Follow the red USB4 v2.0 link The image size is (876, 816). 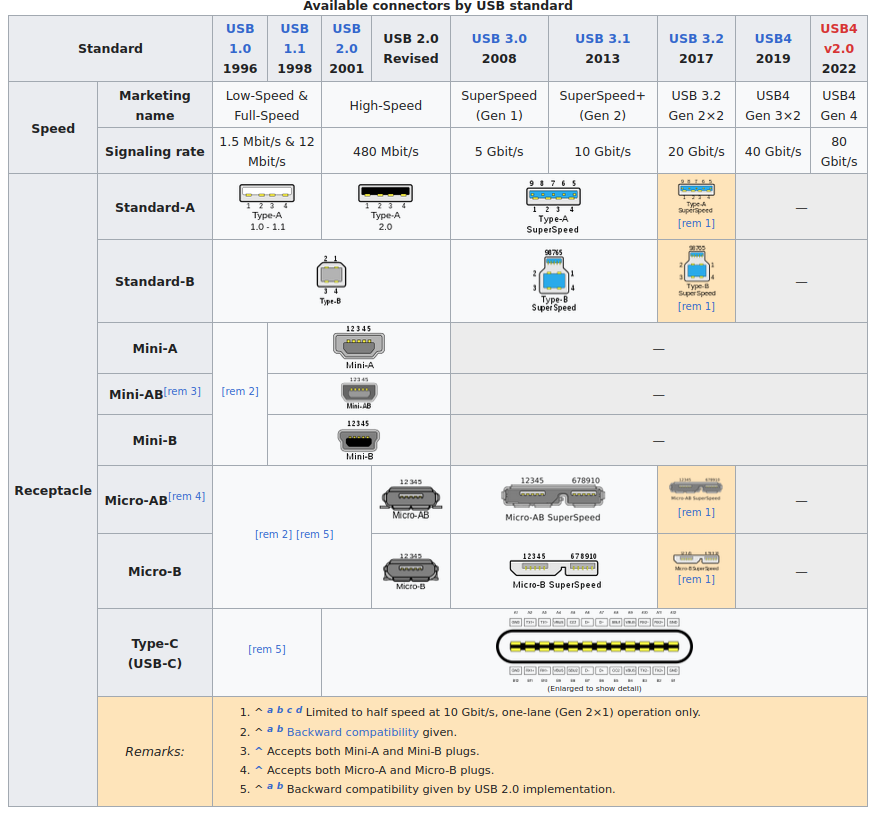839,38
